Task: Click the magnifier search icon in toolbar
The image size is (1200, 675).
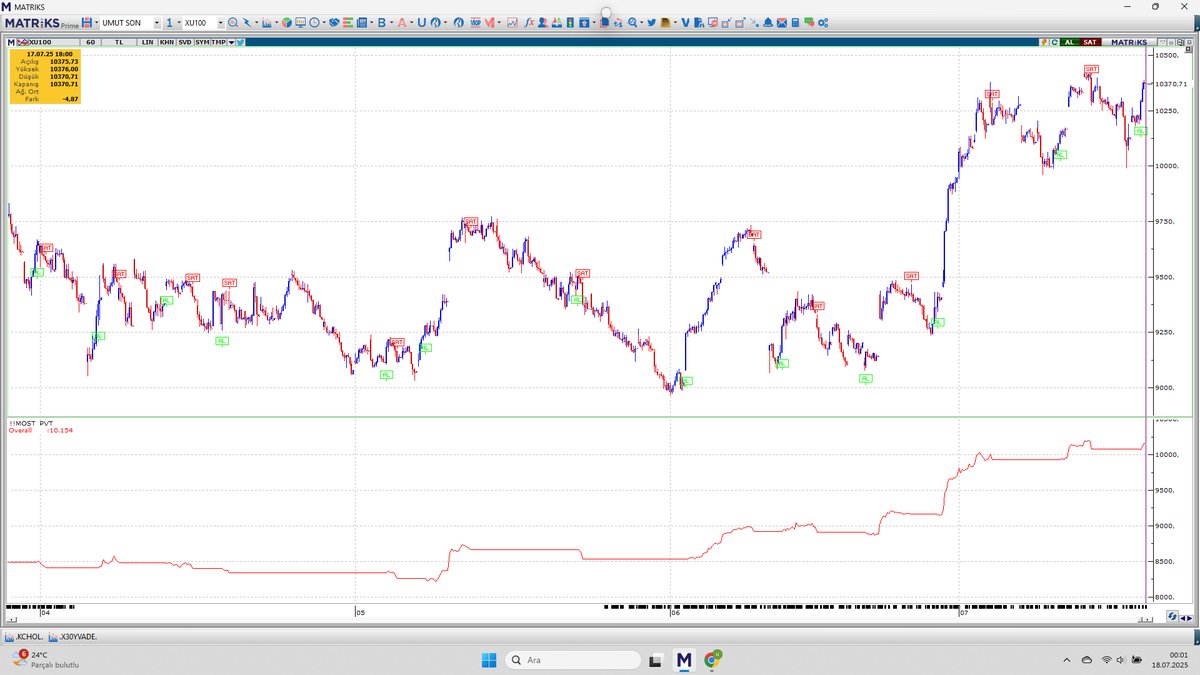Action: tap(232, 22)
